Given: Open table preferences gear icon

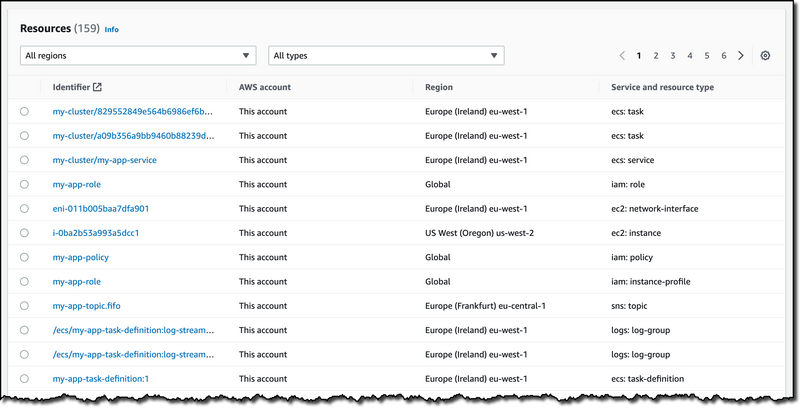Looking at the screenshot, I should coord(765,56).
